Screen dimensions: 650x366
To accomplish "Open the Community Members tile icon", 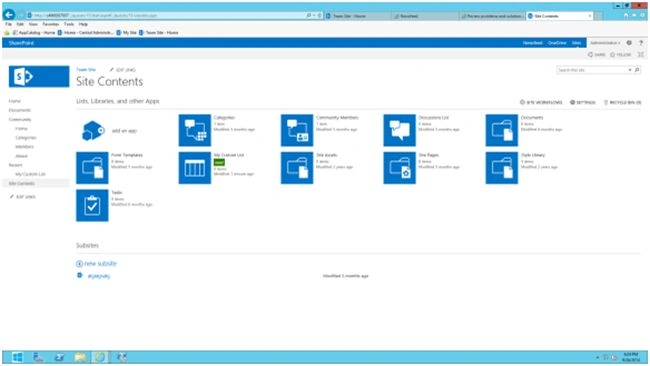I will click(x=297, y=130).
